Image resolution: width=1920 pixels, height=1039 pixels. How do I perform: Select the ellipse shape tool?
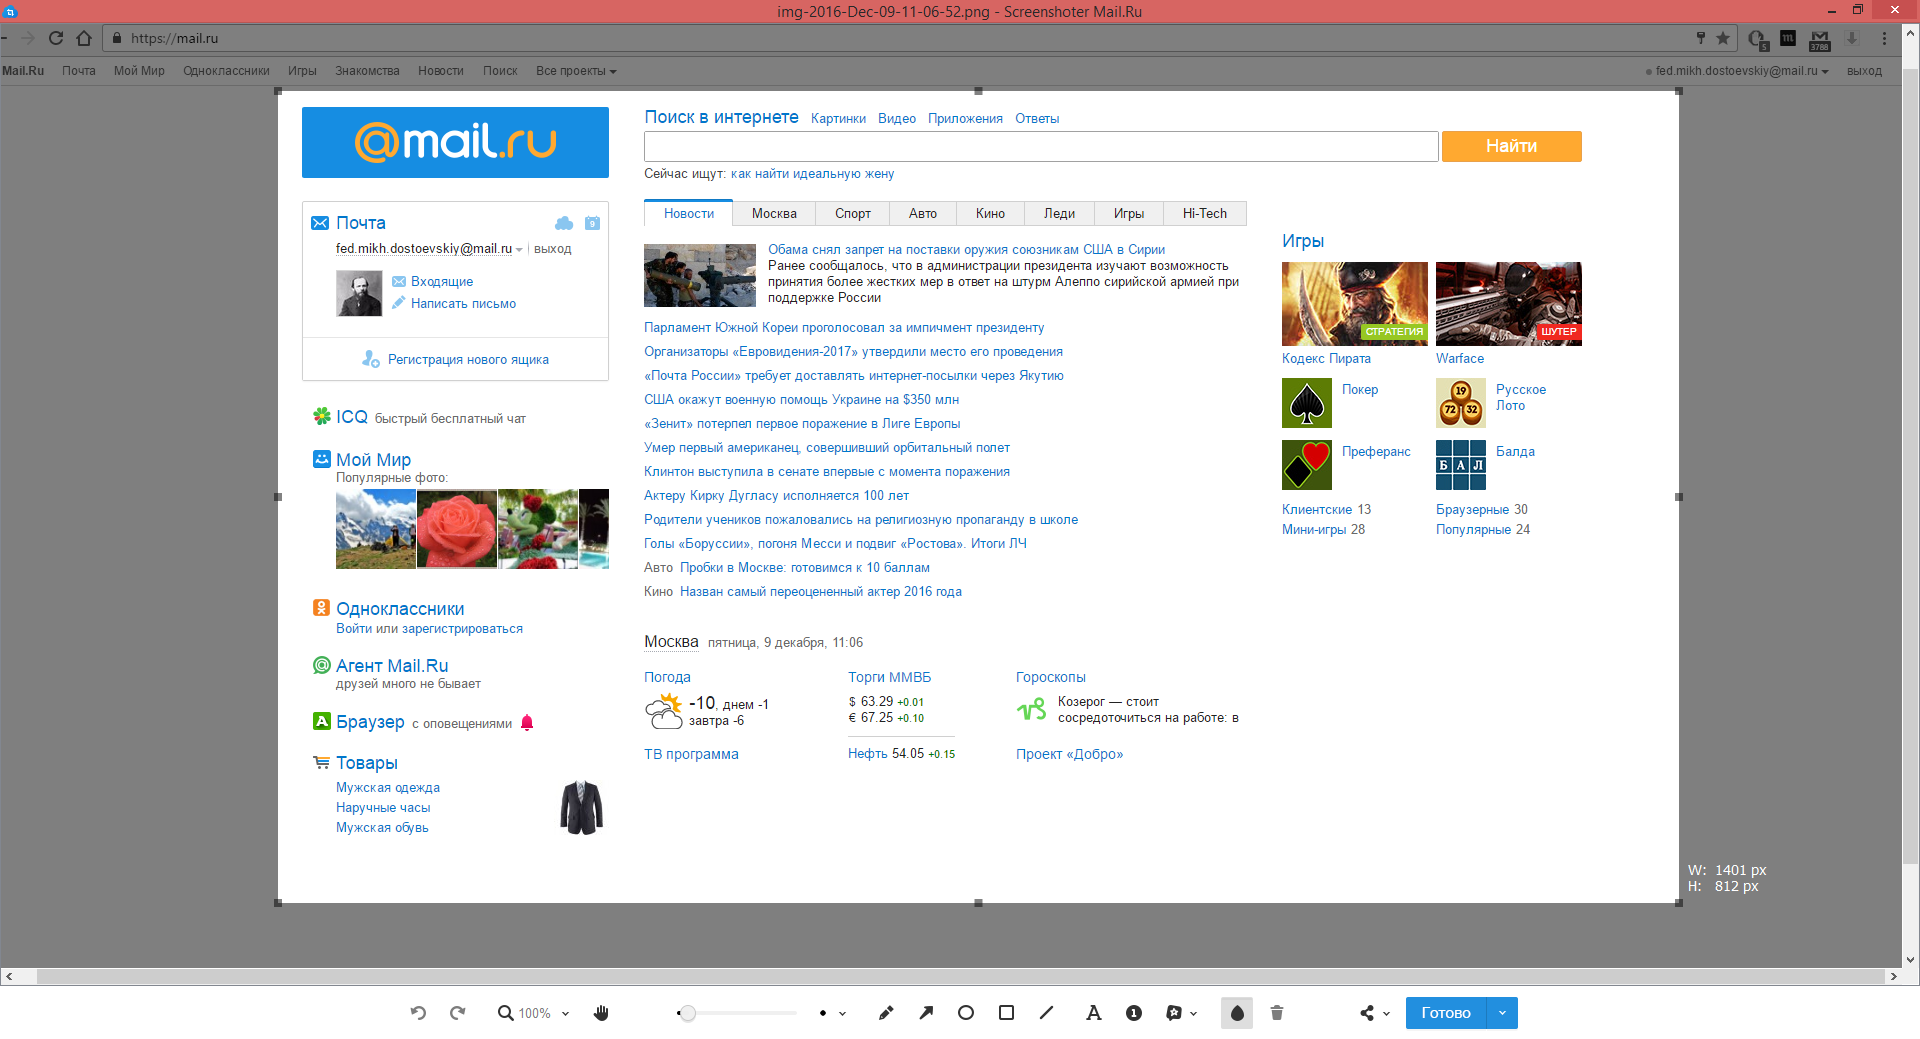coord(966,1013)
